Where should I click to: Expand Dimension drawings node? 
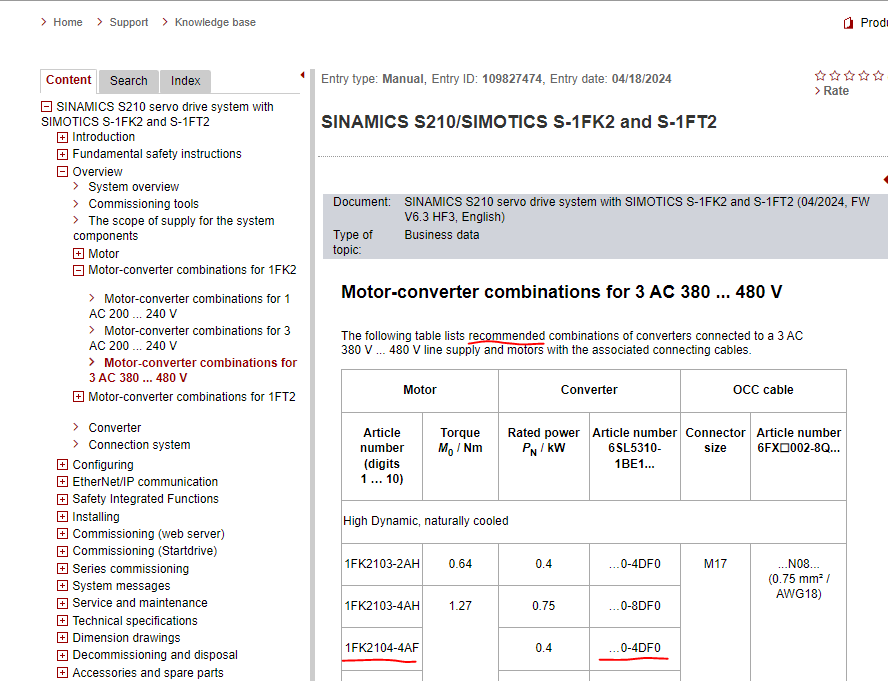62,638
